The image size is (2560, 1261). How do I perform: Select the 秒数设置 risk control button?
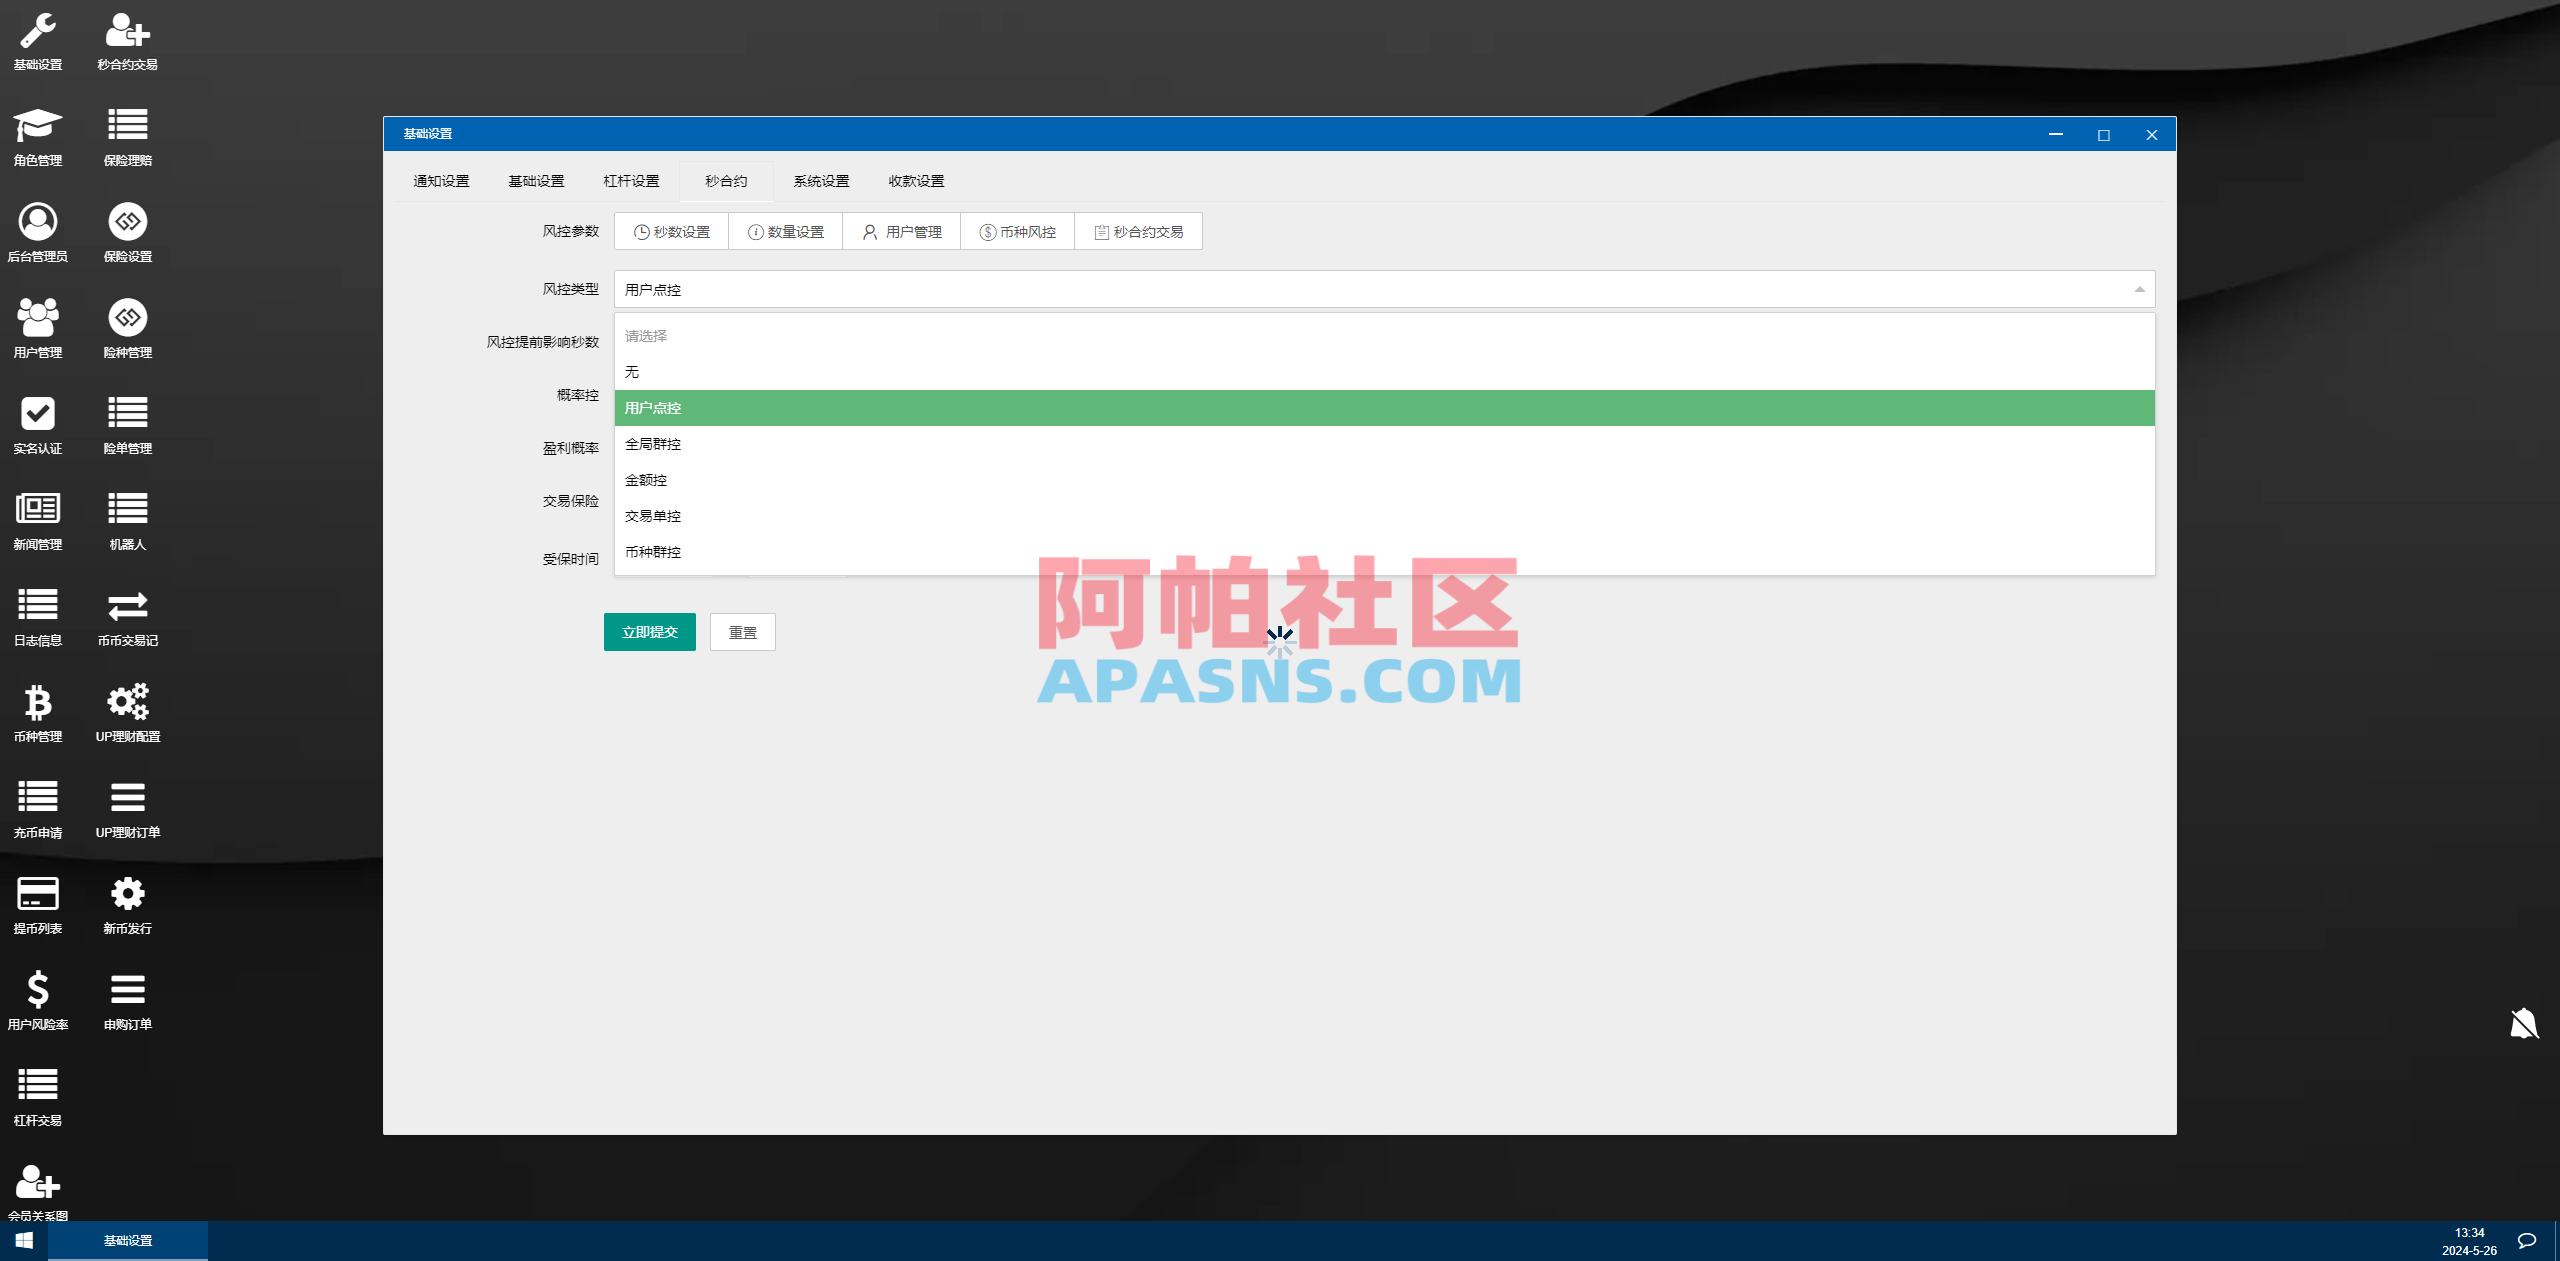tap(670, 231)
